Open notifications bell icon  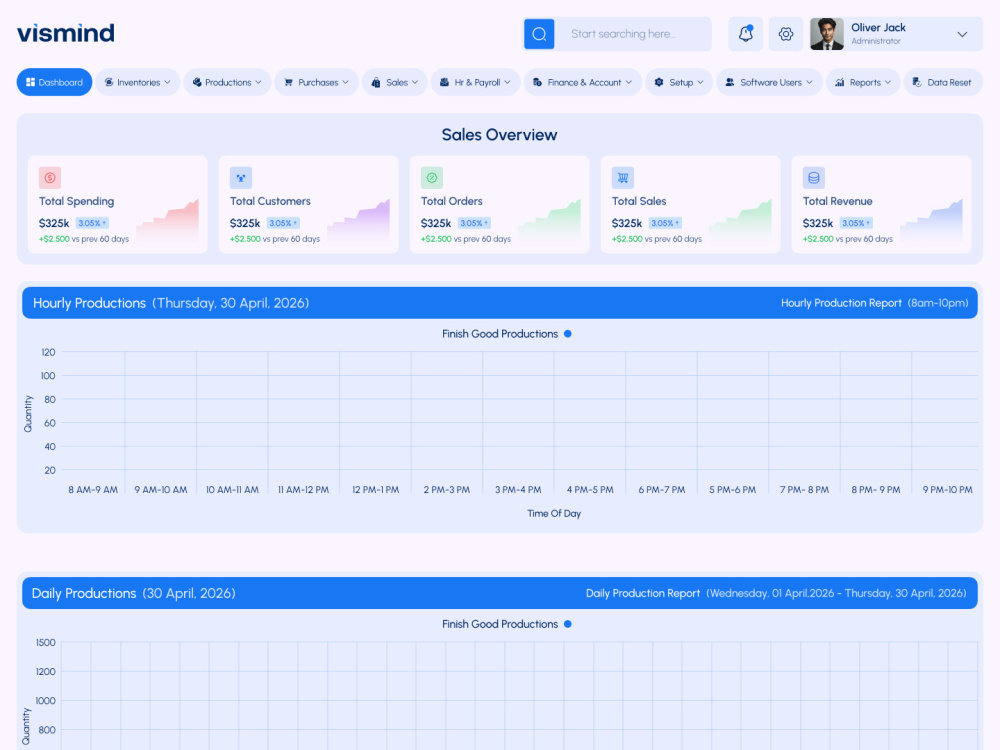[746, 34]
